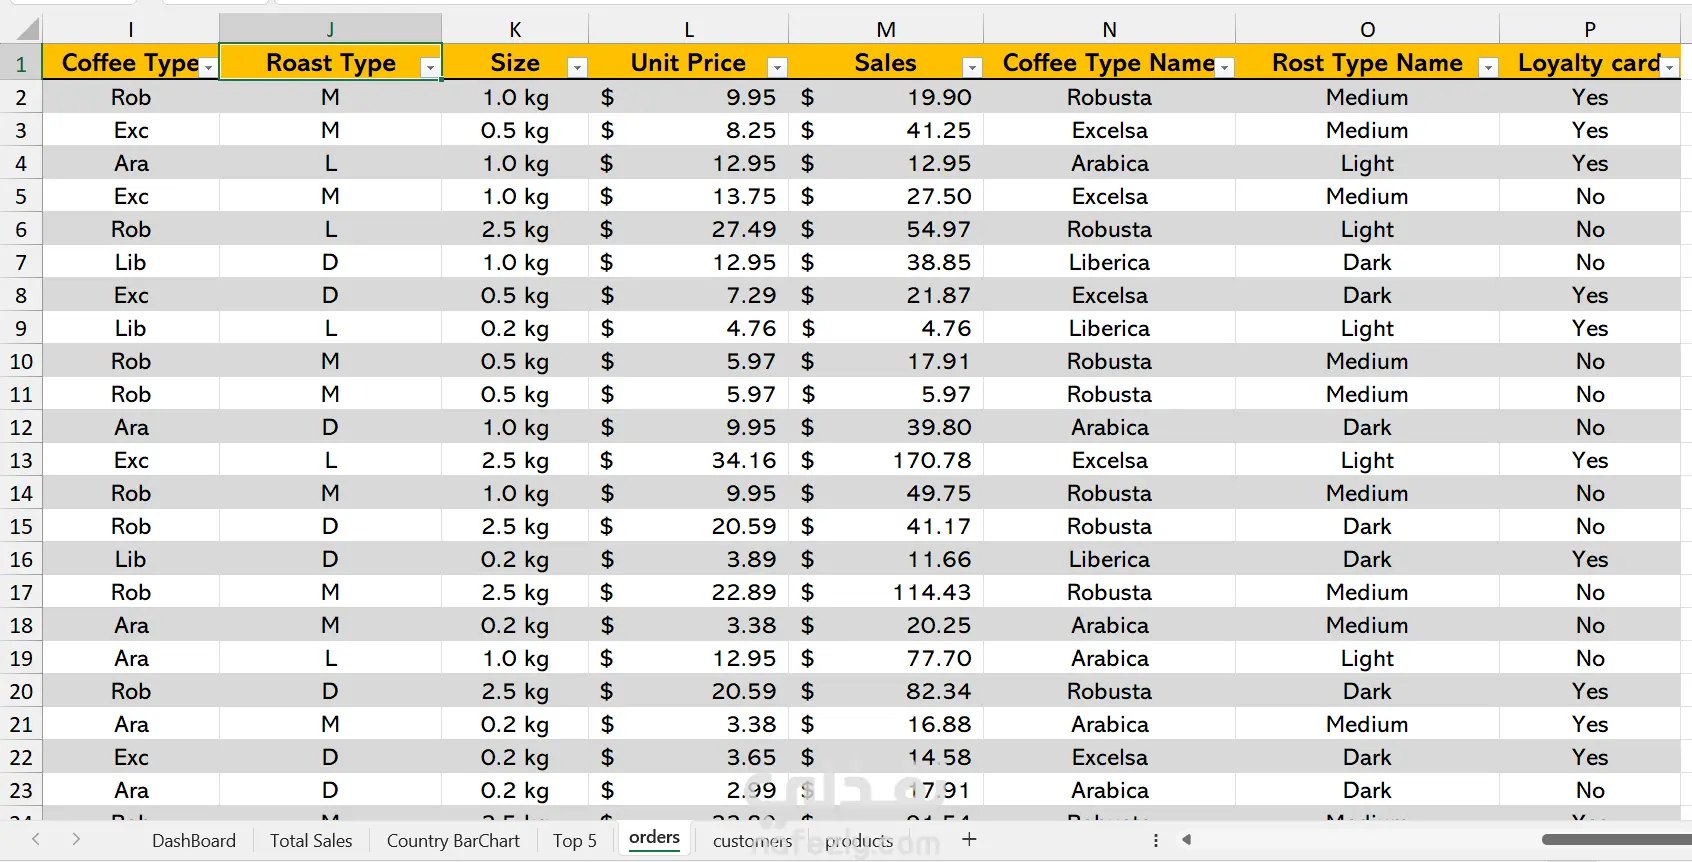This screenshot has width=1692, height=862.
Task: Open the Roast Type filter dropdown
Action: (430, 67)
